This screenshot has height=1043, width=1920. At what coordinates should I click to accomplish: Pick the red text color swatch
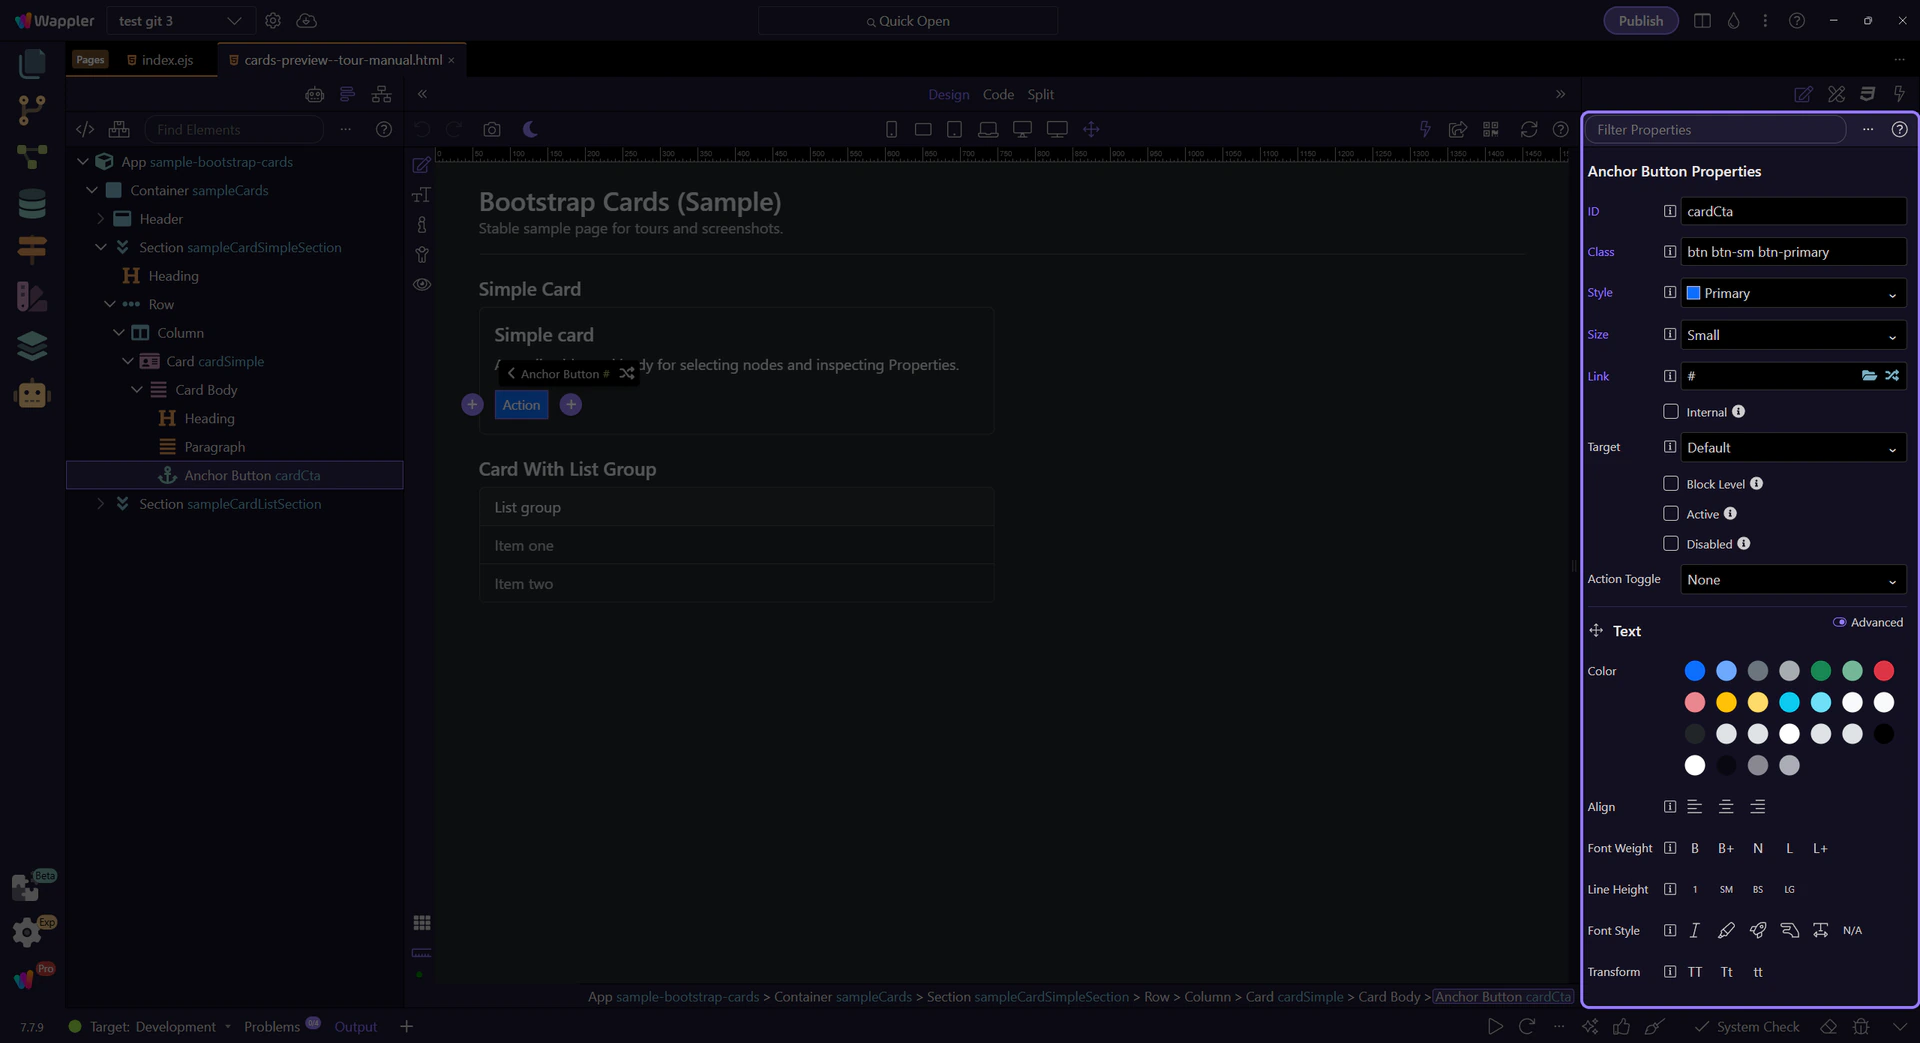pos(1883,671)
